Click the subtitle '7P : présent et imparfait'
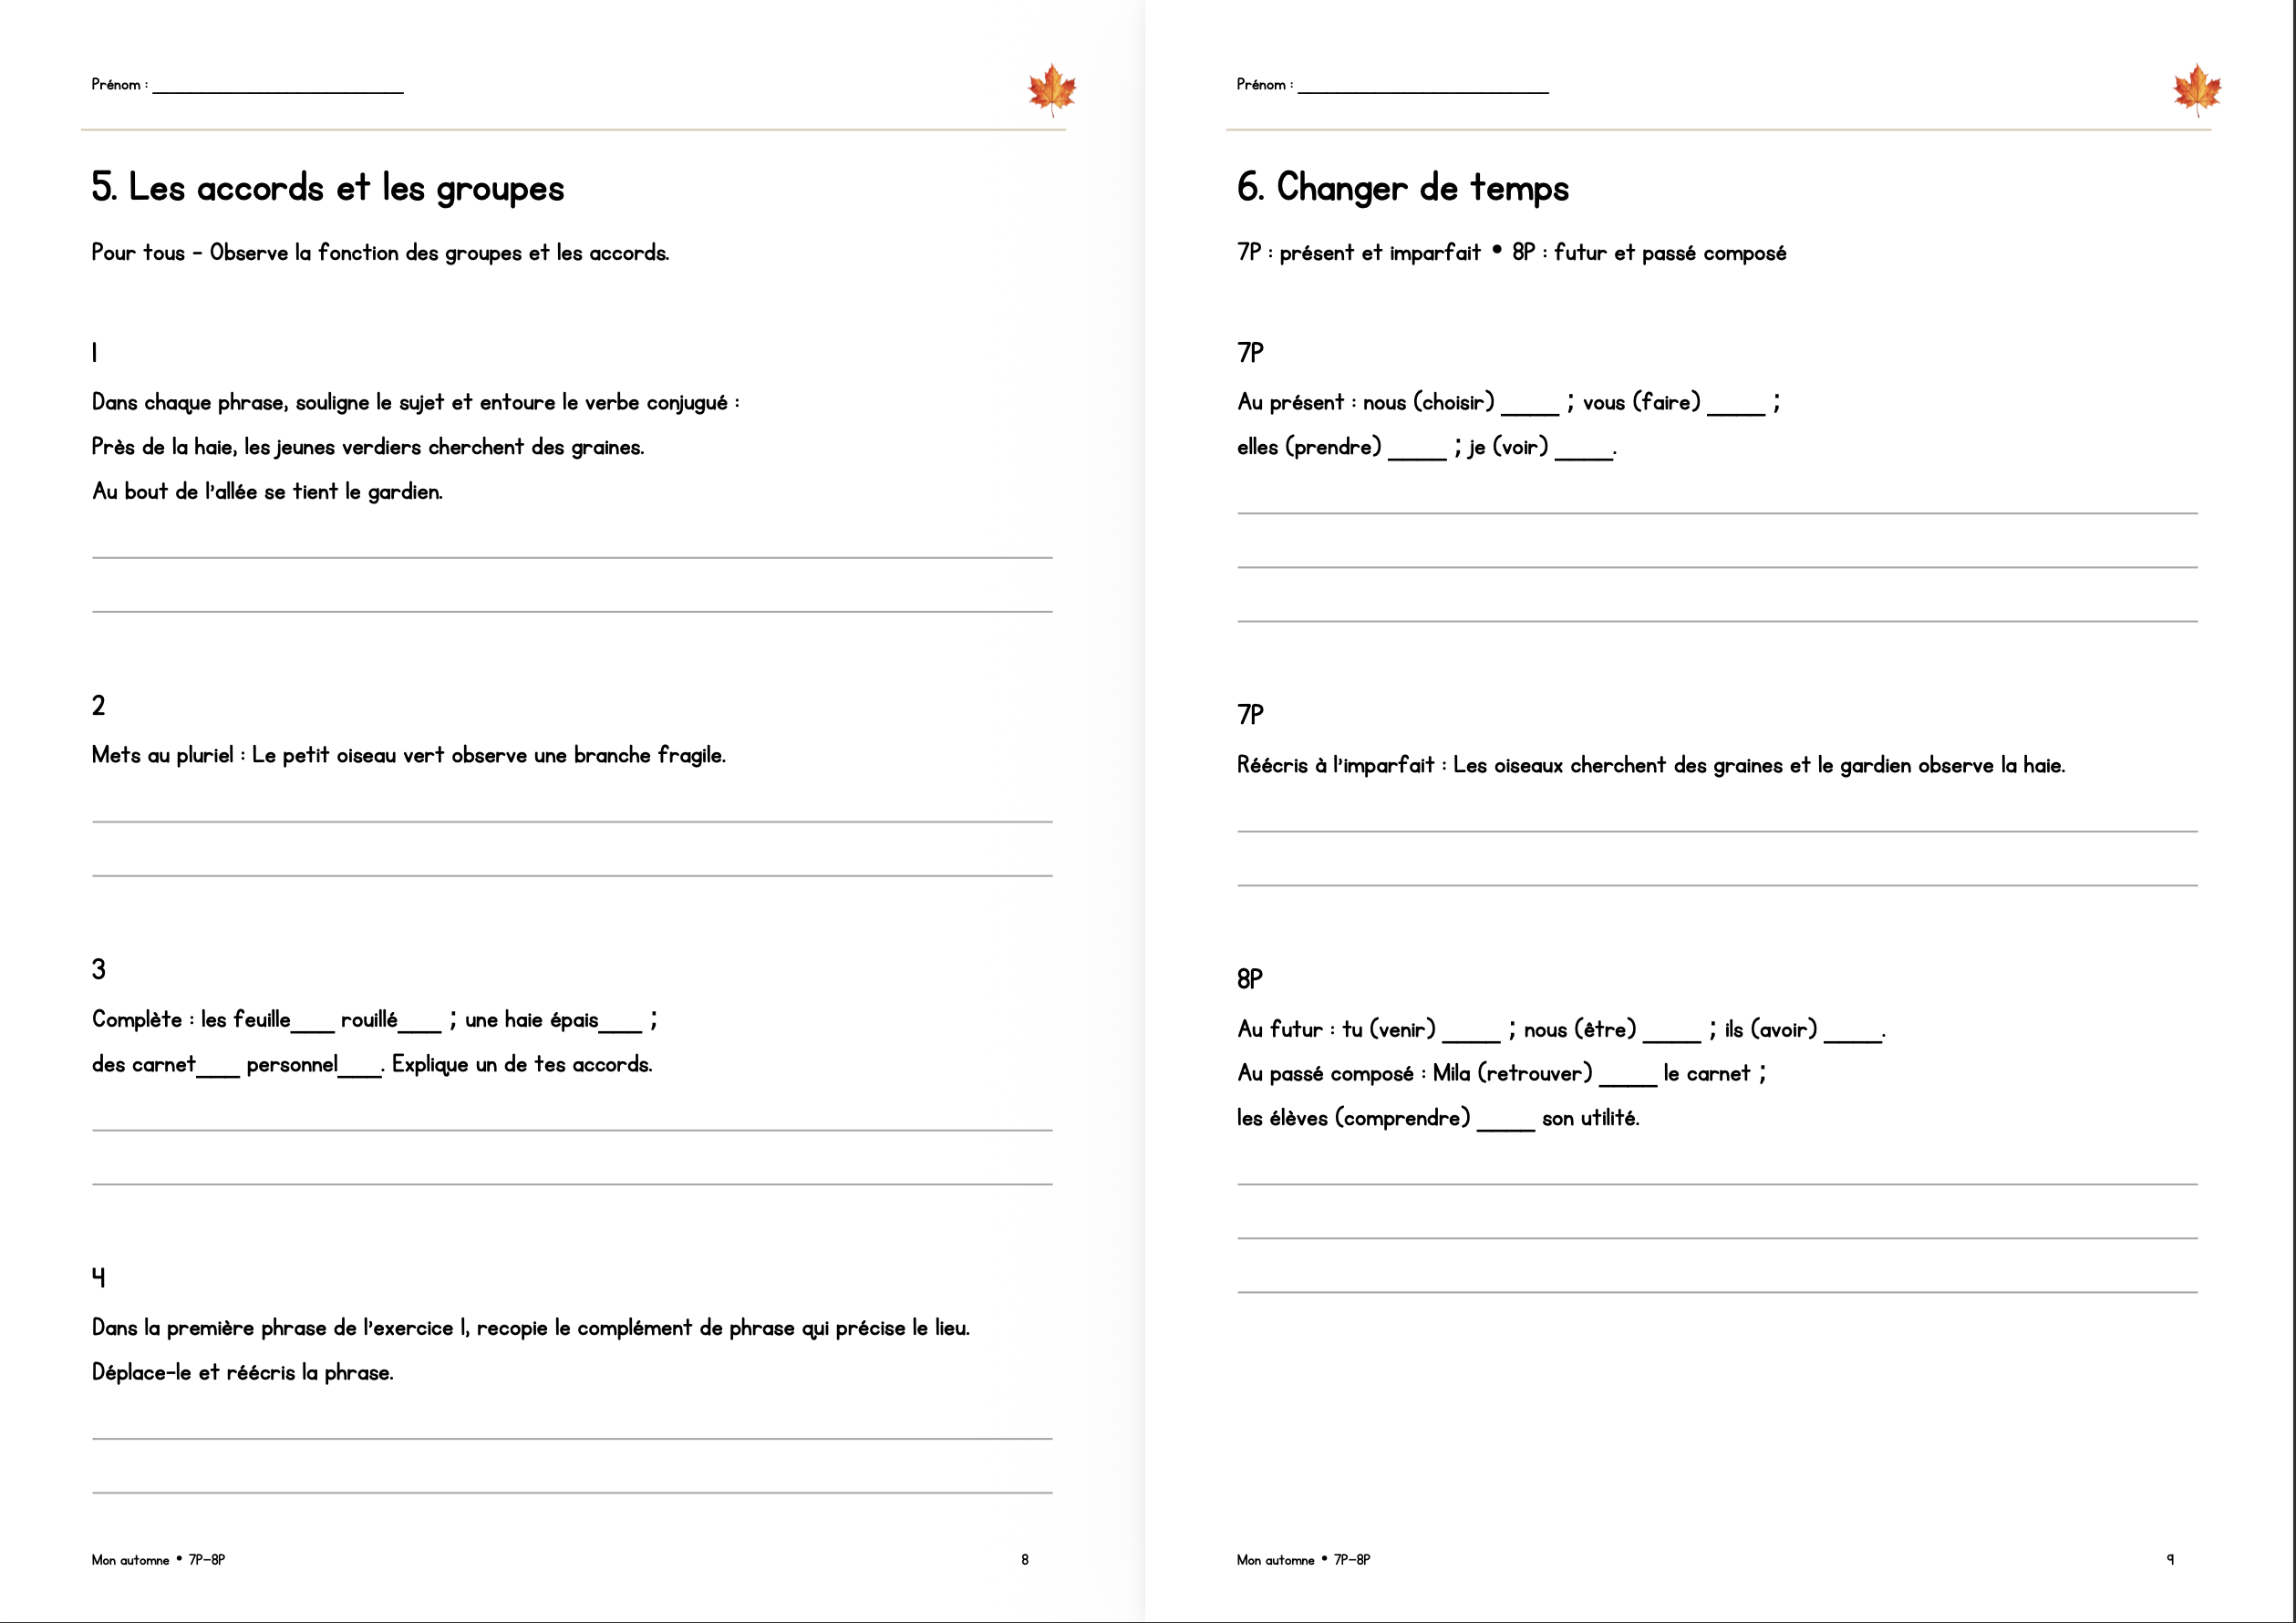2296x1623 pixels. click(x=1358, y=253)
